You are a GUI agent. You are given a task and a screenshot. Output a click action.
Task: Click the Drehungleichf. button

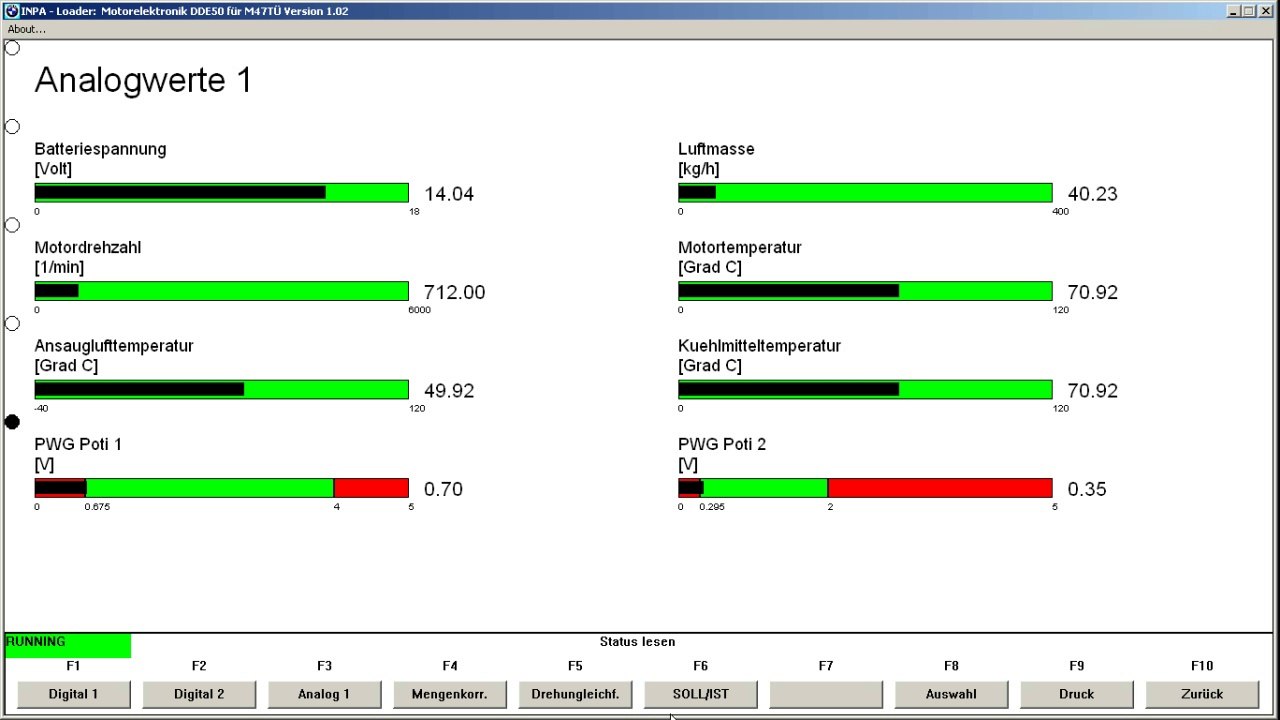click(575, 694)
